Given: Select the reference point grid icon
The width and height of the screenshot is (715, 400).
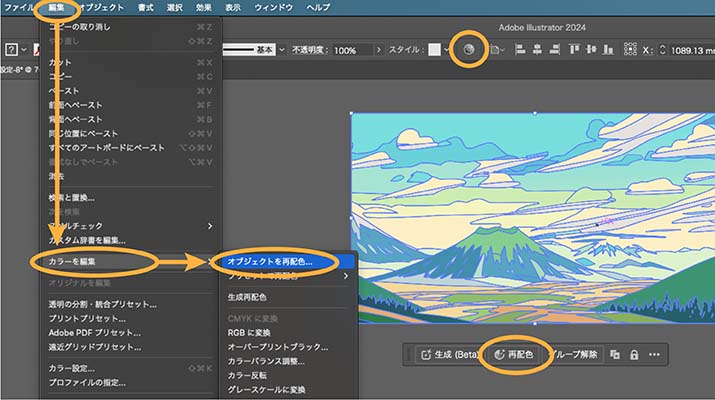Looking at the screenshot, I should pos(630,49).
